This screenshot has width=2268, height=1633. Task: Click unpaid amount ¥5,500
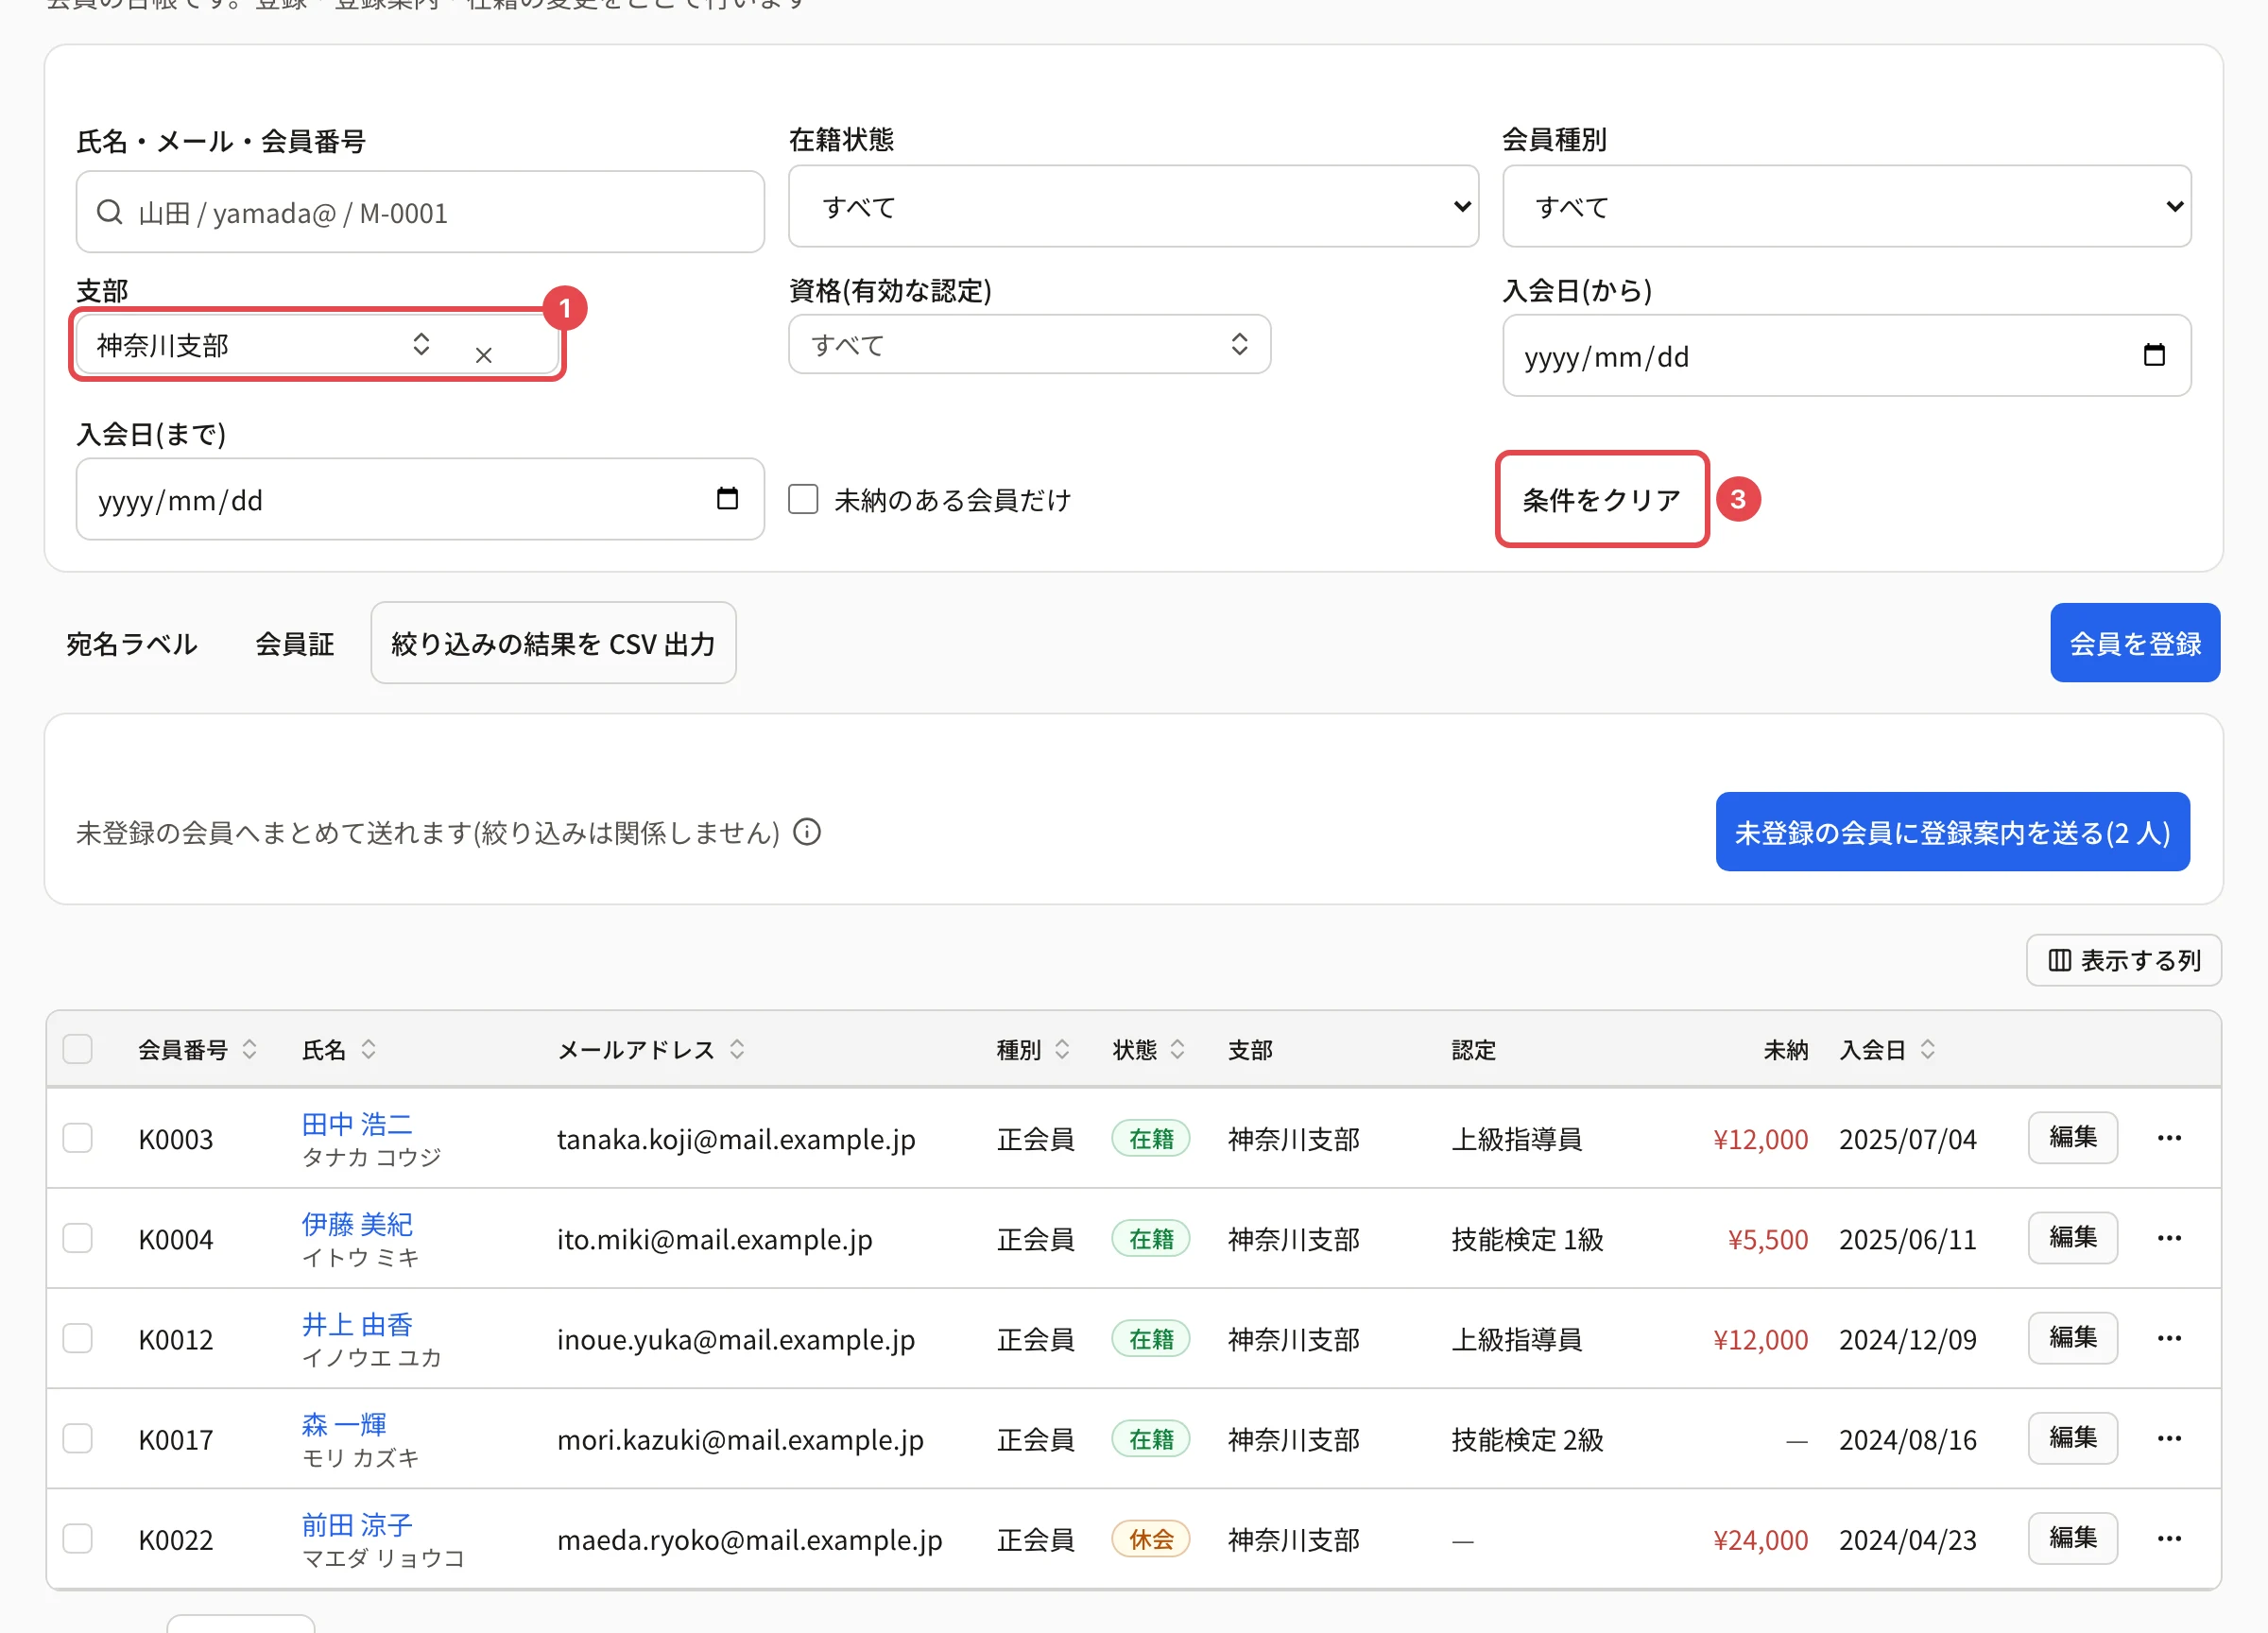pos(1768,1239)
